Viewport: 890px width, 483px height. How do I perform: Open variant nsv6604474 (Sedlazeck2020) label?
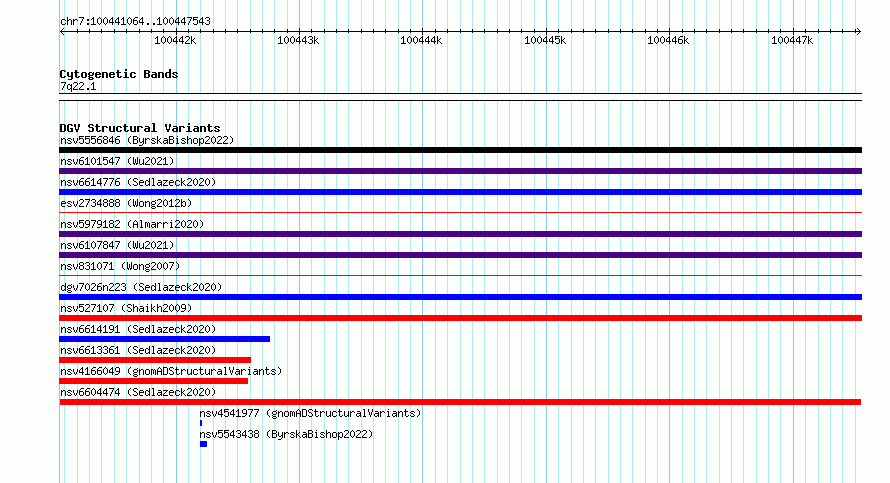coord(138,392)
